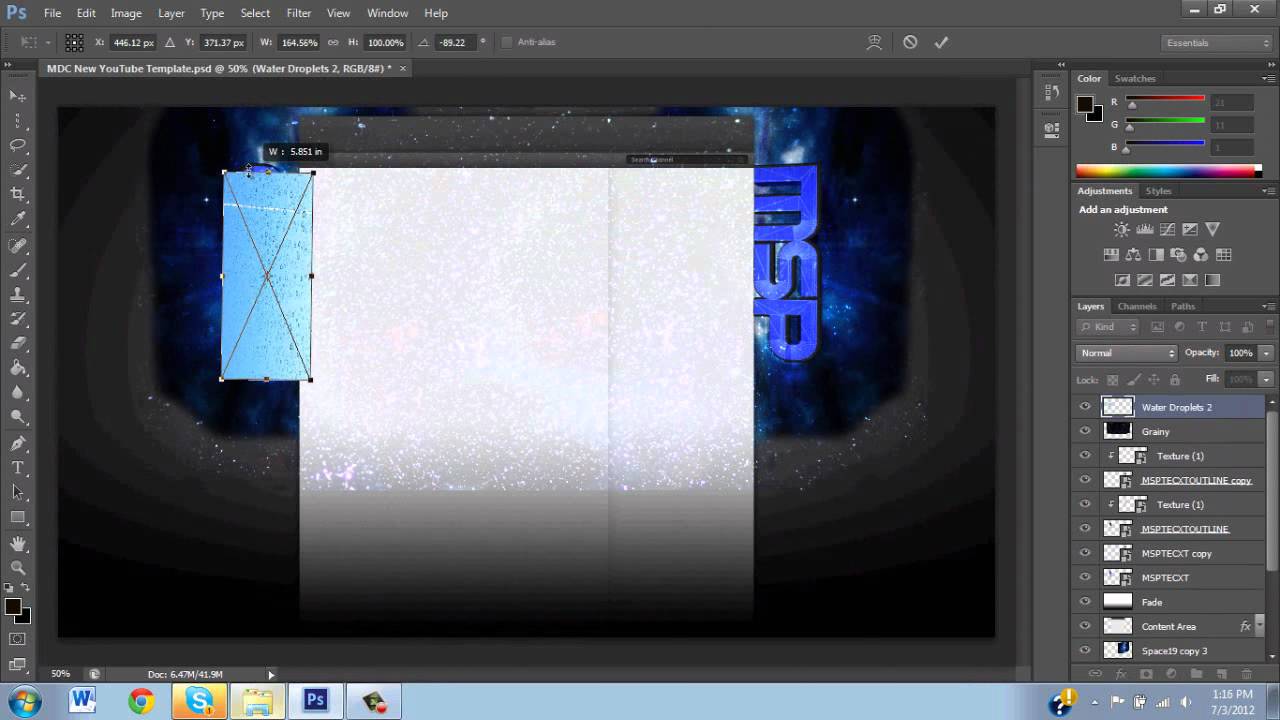Image resolution: width=1280 pixels, height=720 pixels.
Task: Toggle the link width and height icon
Action: pyautogui.click(x=333, y=42)
